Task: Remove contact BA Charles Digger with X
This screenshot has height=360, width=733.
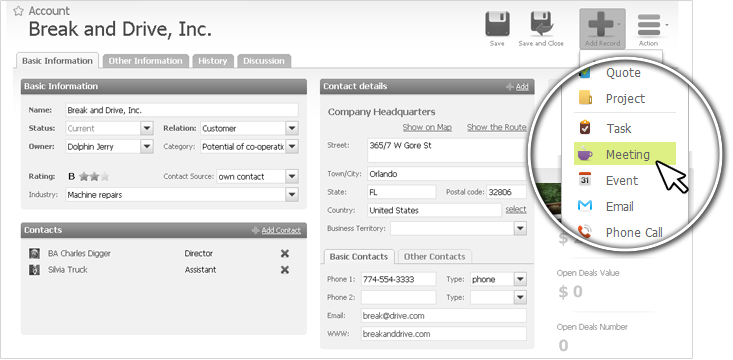Action: (285, 253)
